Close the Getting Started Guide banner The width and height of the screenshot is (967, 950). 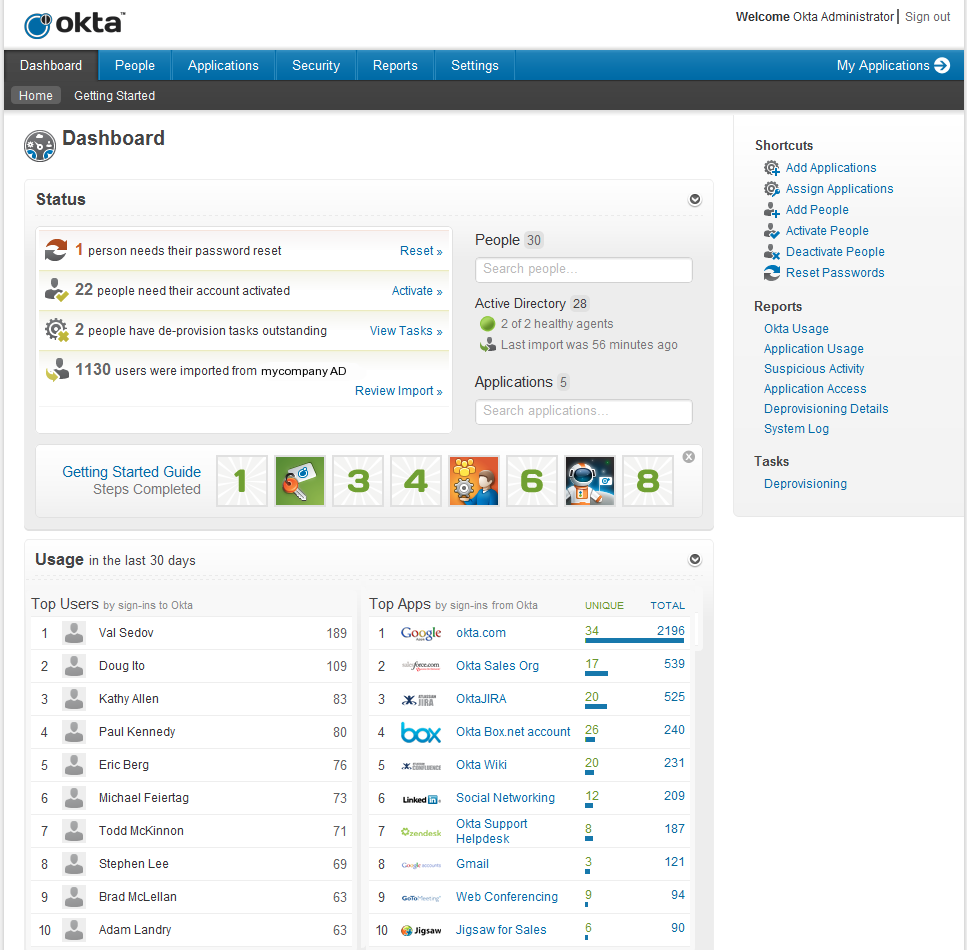click(688, 457)
